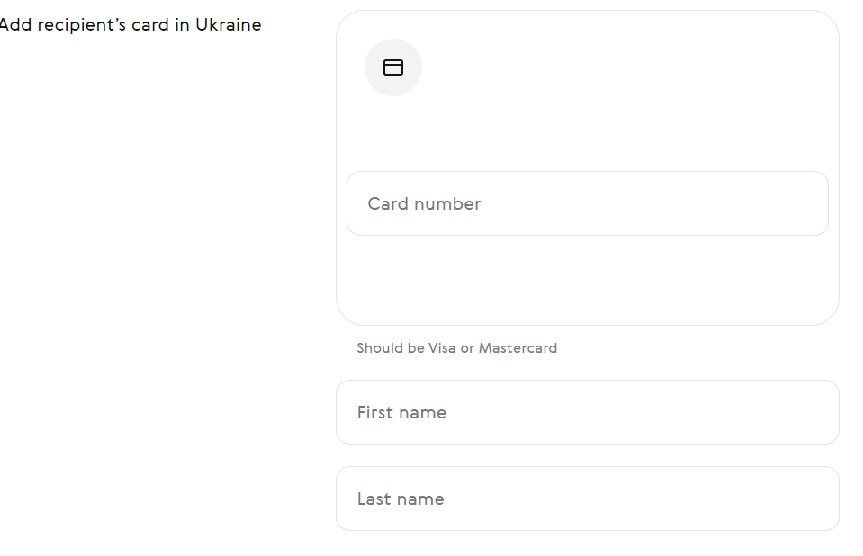Screen dimensions: 863x556
Task: Click empty space below the Card number field
Action: 587,280
